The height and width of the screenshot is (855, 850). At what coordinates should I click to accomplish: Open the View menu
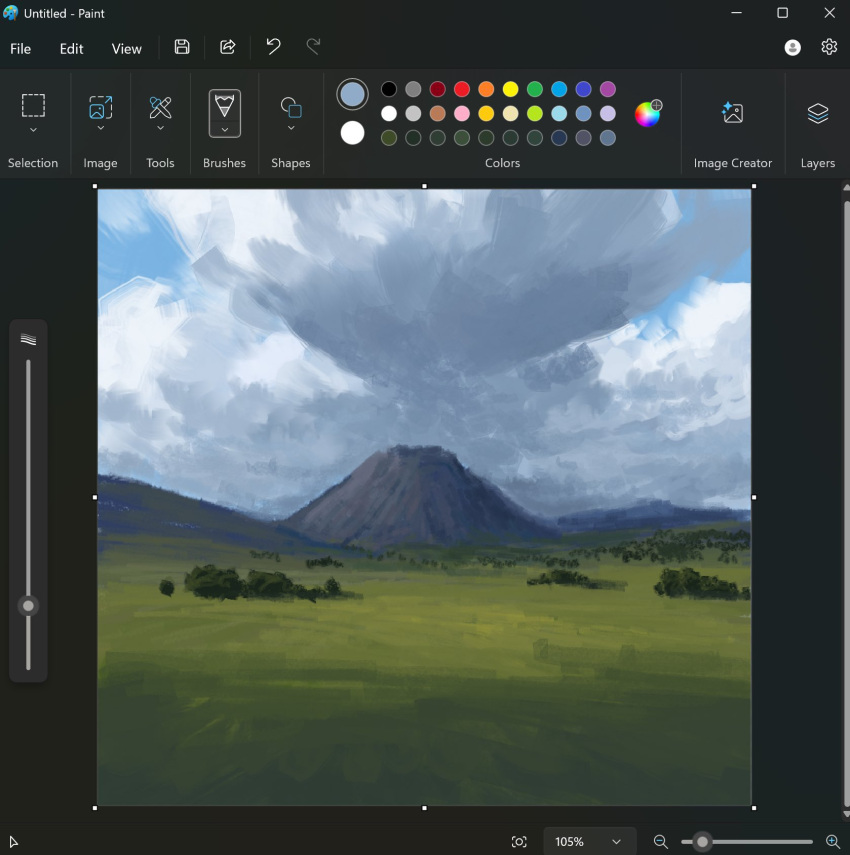(126, 48)
